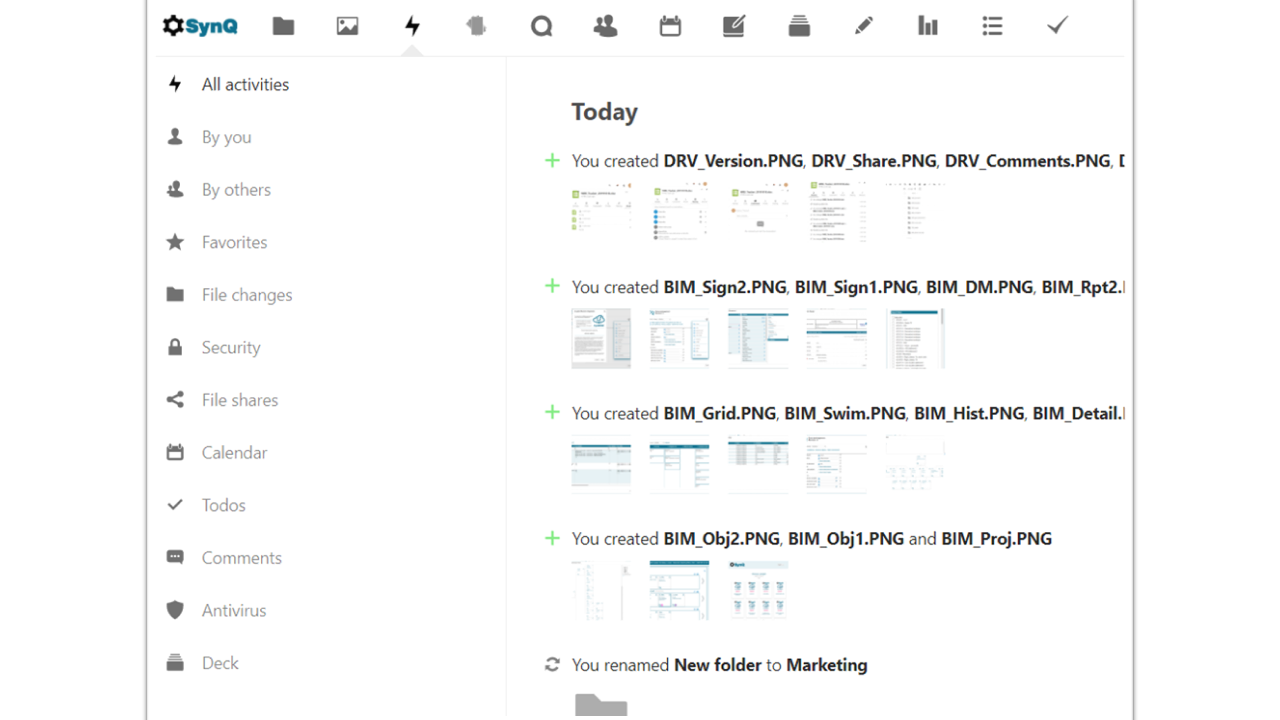Open the BIM_Proj.PNG file link
Viewport: 1280px width, 720px height.
[997, 539]
